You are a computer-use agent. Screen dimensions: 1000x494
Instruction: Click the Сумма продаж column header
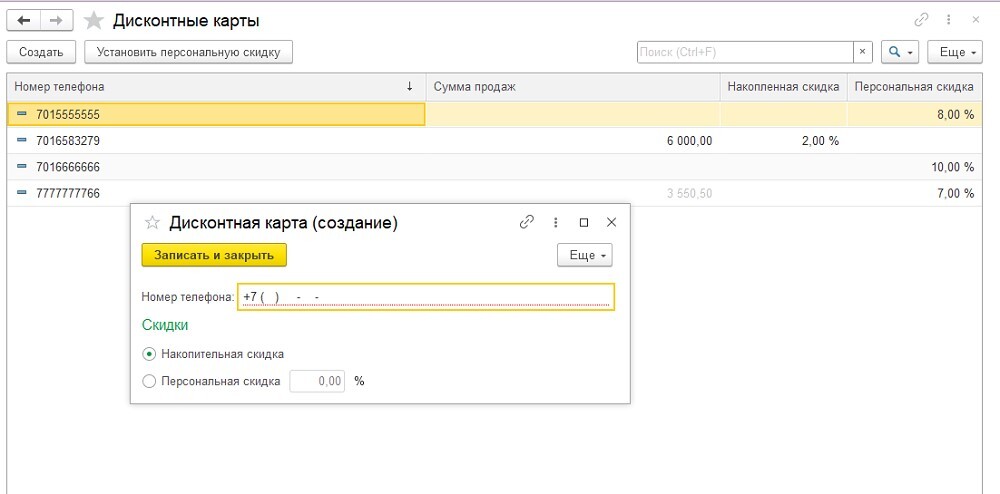point(572,87)
